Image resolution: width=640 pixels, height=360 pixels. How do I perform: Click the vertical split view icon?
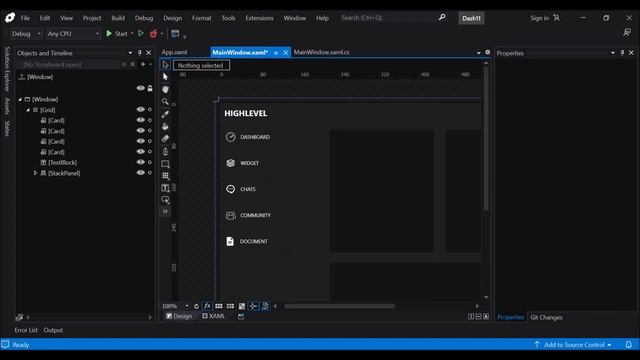pyautogui.click(x=471, y=316)
